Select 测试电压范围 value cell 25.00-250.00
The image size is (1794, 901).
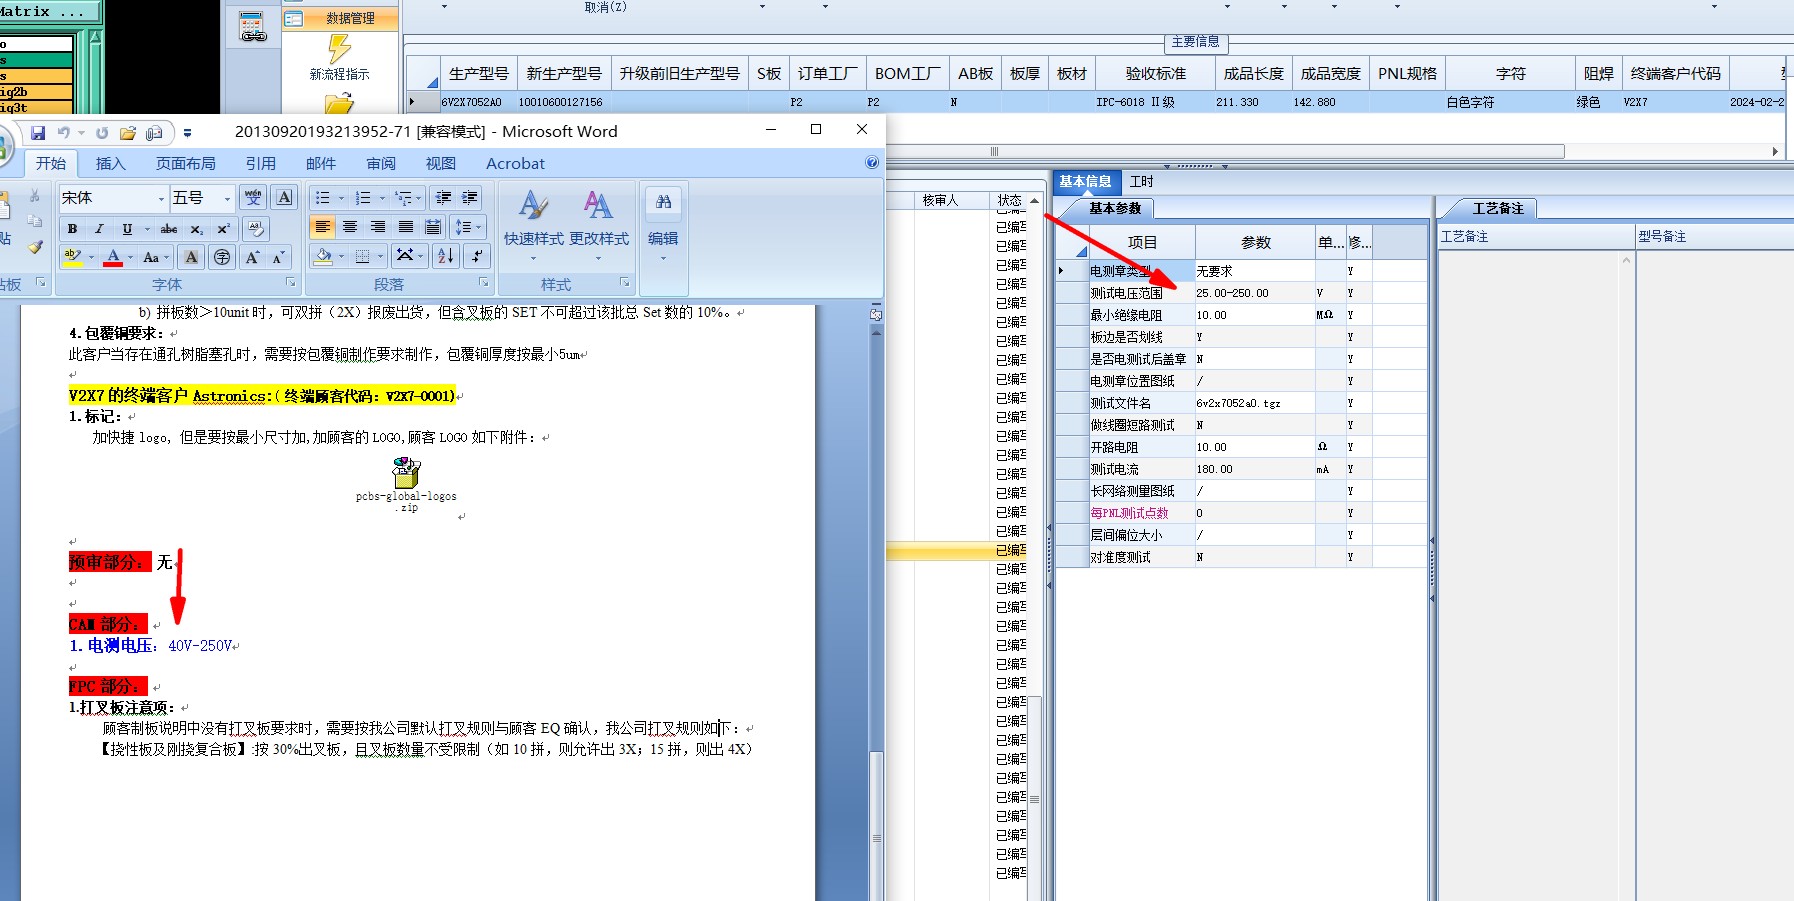1254,293
